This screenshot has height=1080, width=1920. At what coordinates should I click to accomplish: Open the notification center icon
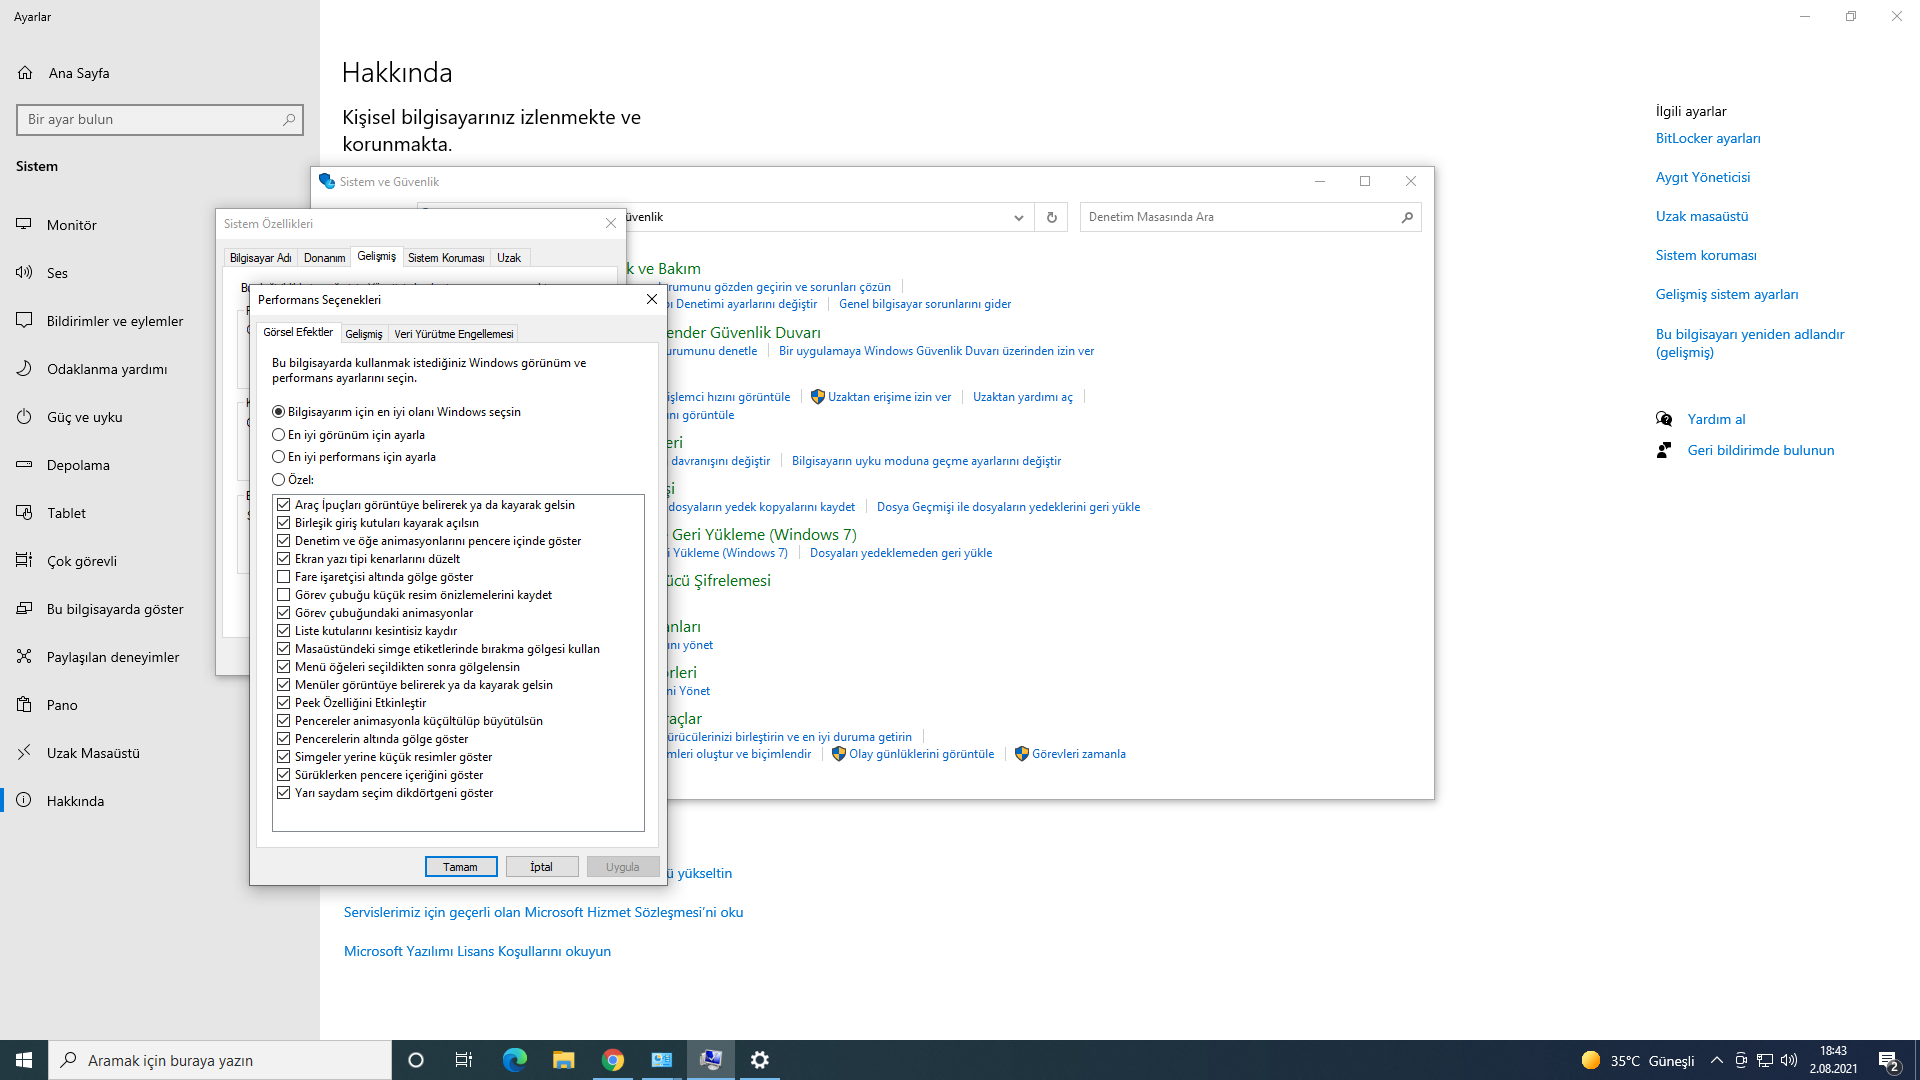(x=1888, y=1060)
